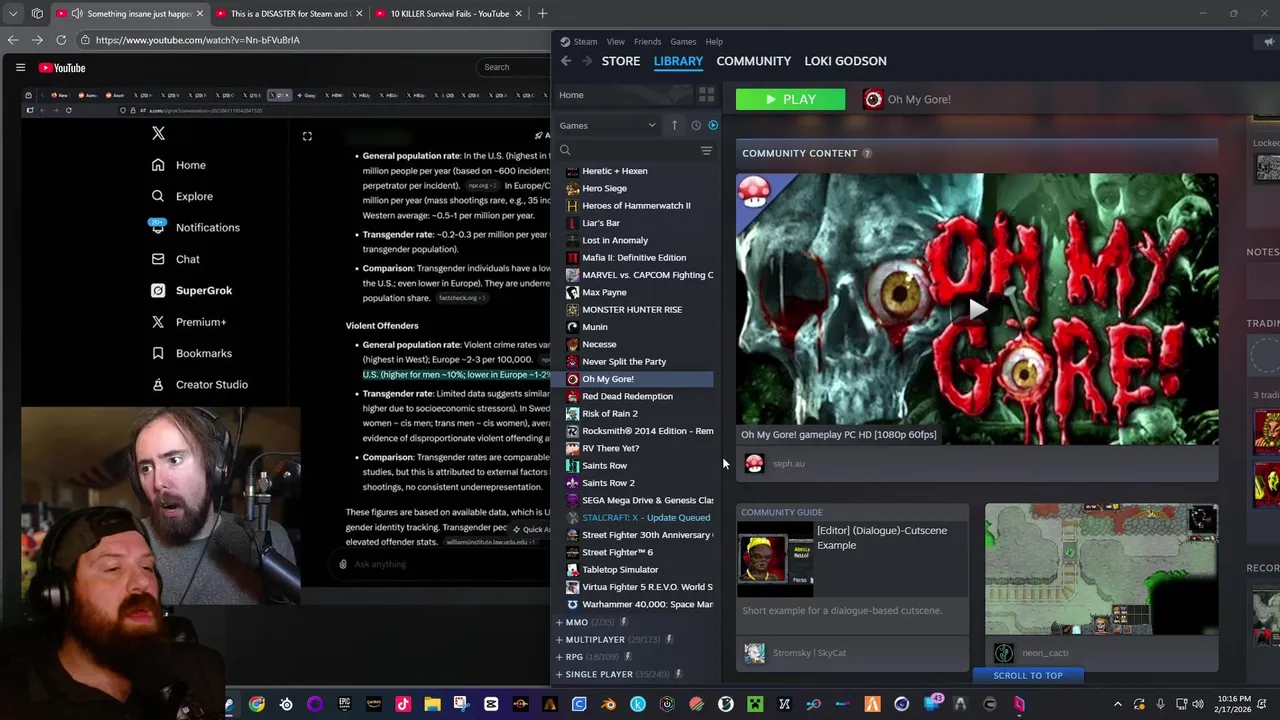
Task: Open Chrome on the taskbar
Action: coord(257,704)
